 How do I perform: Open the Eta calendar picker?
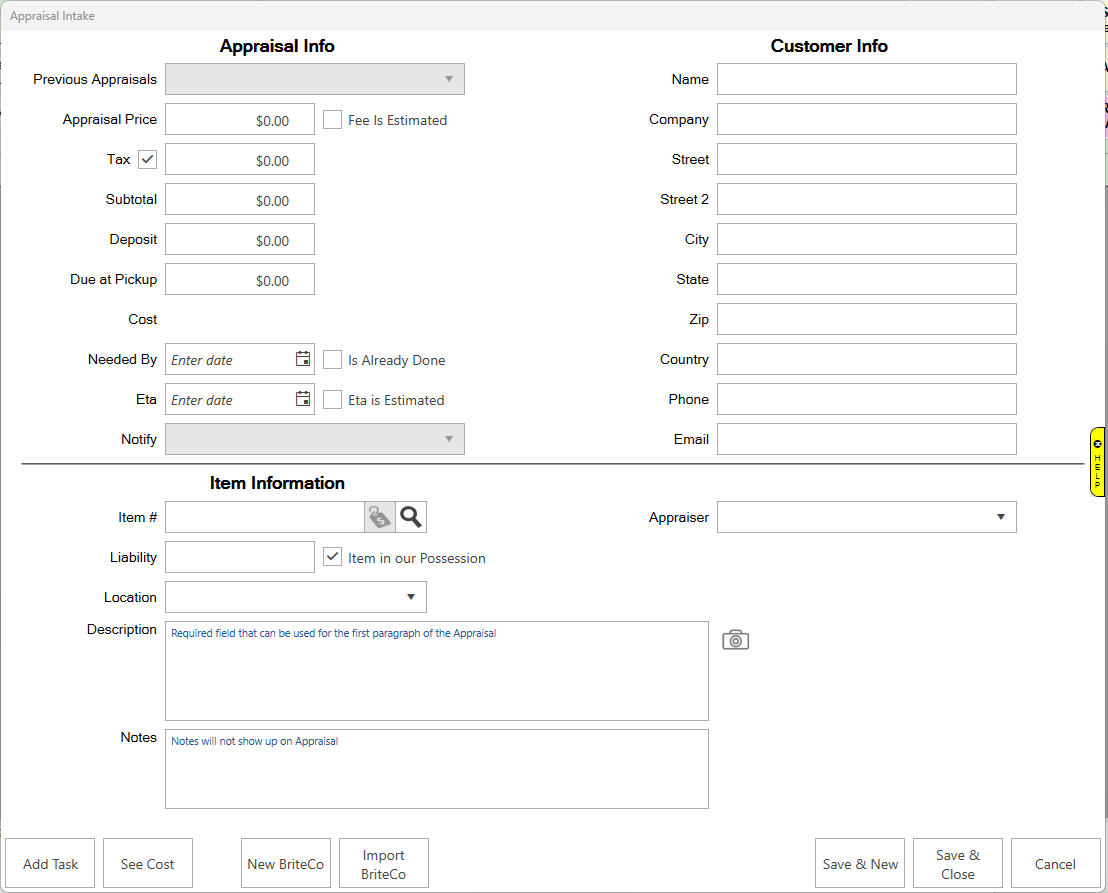click(x=303, y=399)
